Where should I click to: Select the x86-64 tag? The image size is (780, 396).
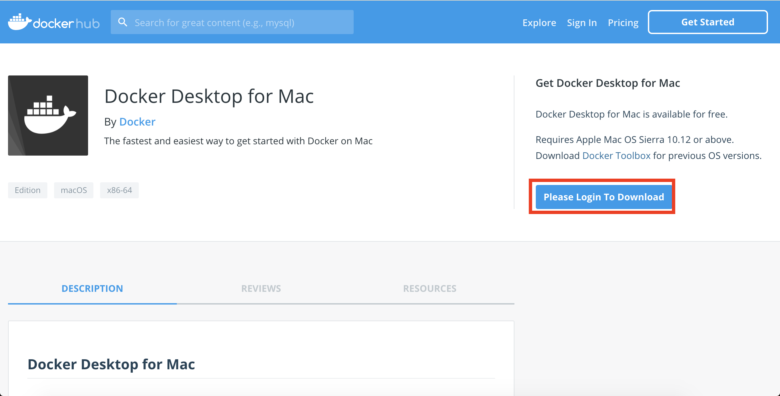click(119, 190)
